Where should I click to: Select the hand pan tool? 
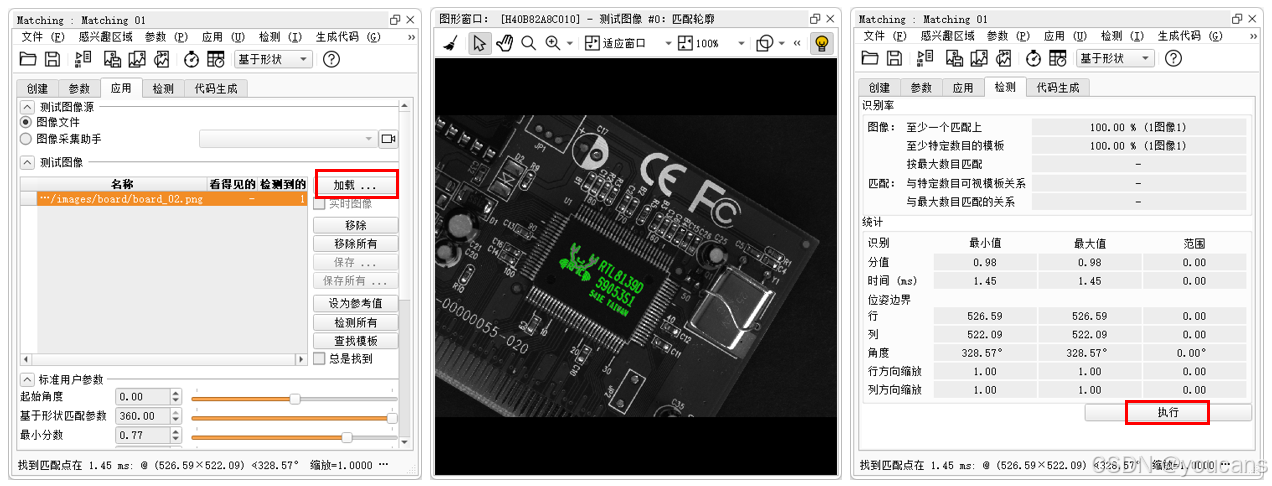tap(504, 43)
